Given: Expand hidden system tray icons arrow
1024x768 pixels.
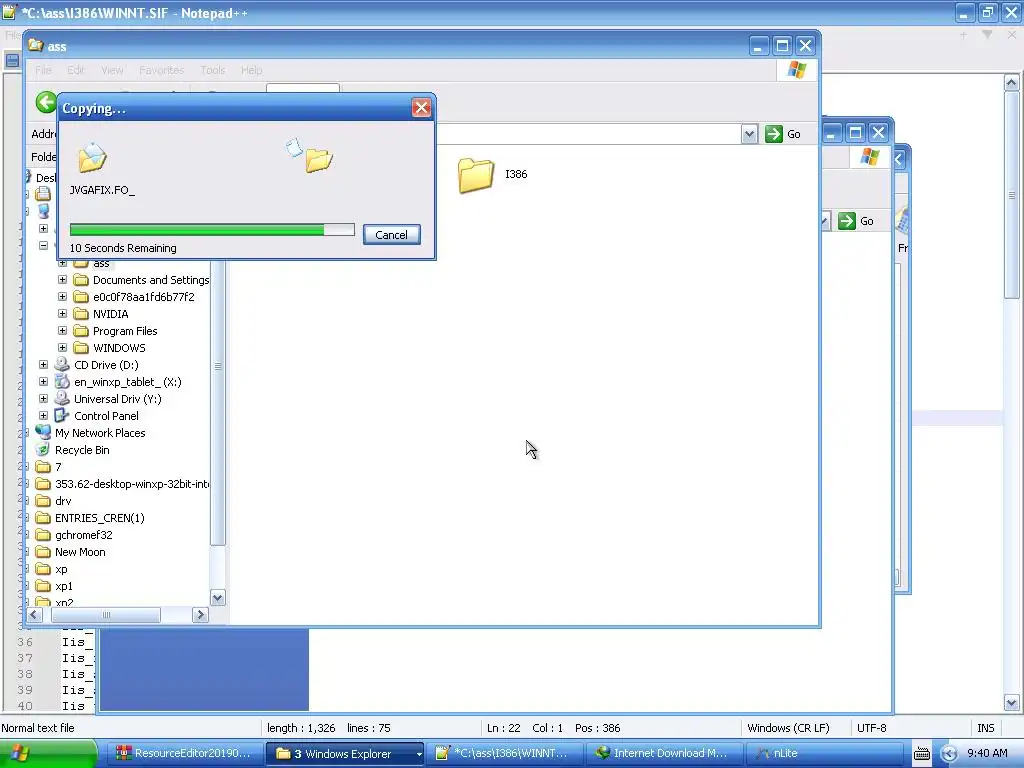Looking at the screenshot, I should tap(949, 754).
